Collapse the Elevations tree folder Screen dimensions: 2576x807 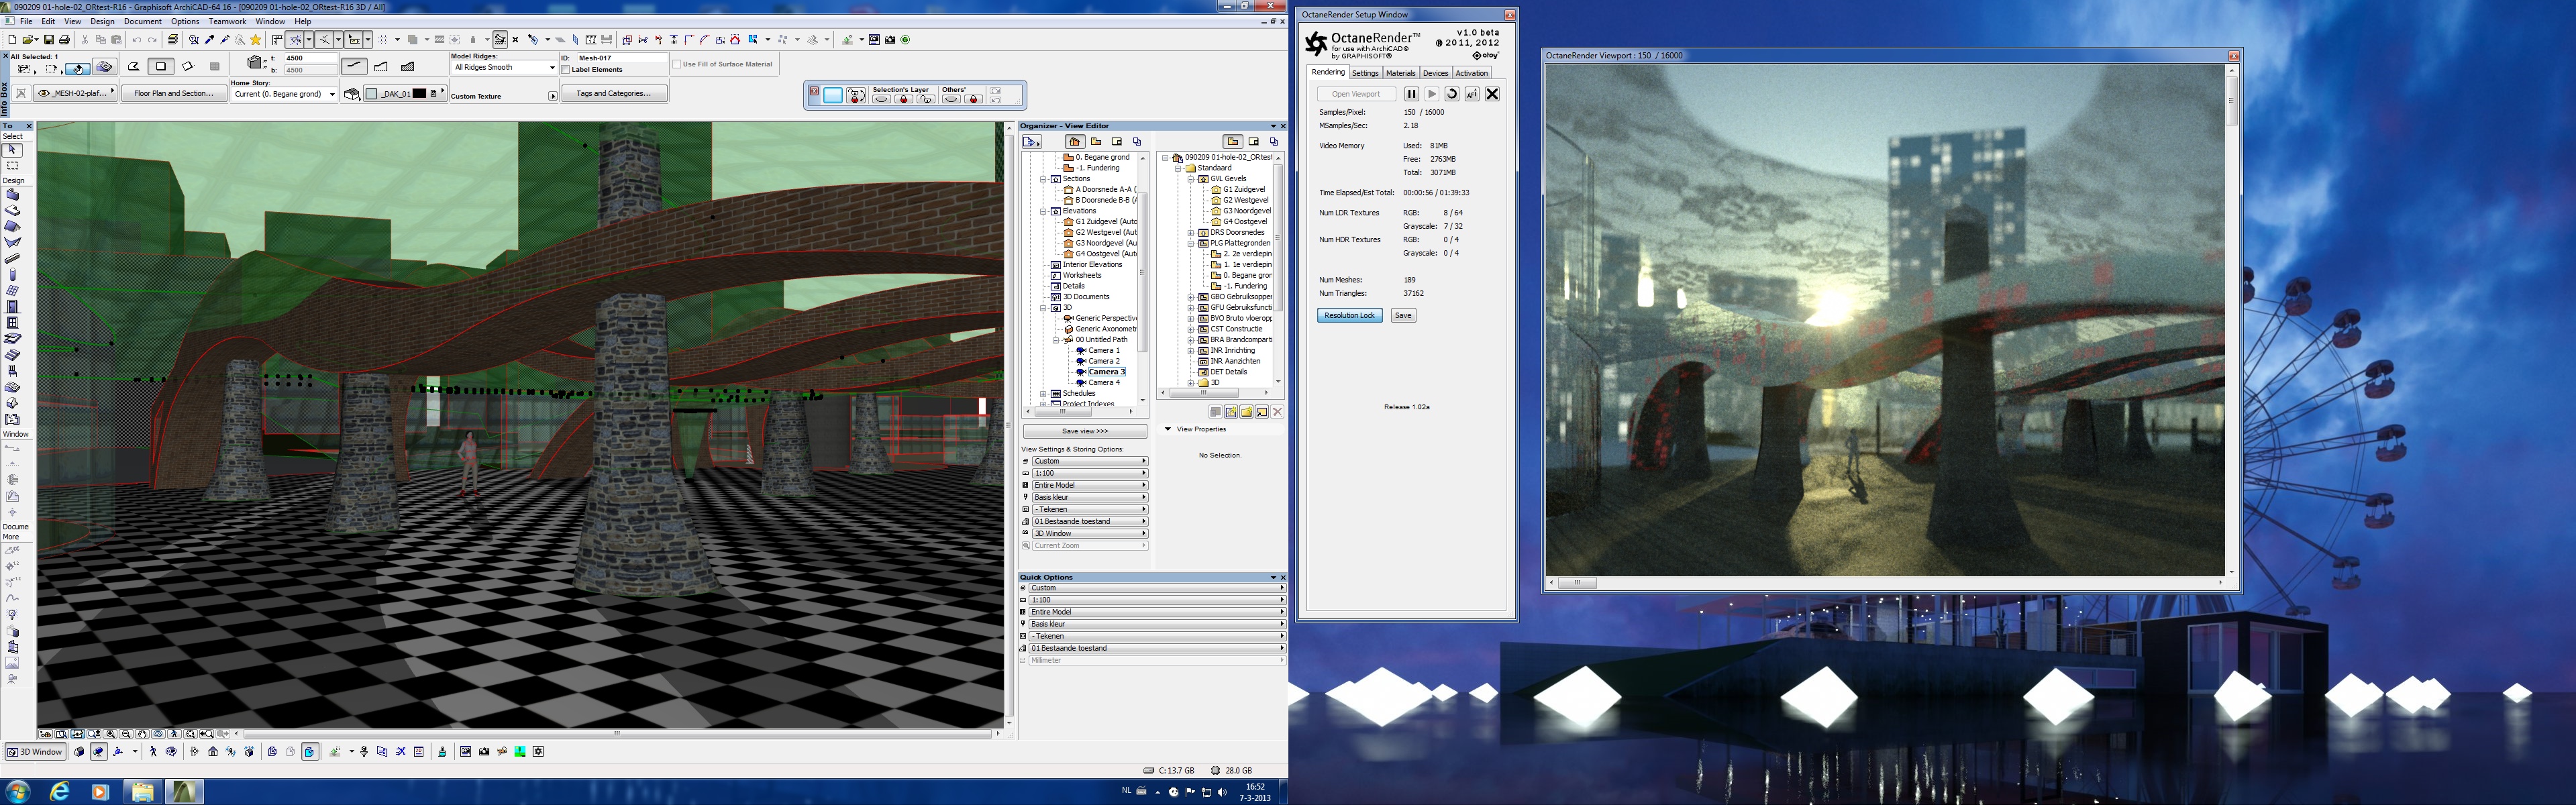pyautogui.click(x=1043, y=212)
